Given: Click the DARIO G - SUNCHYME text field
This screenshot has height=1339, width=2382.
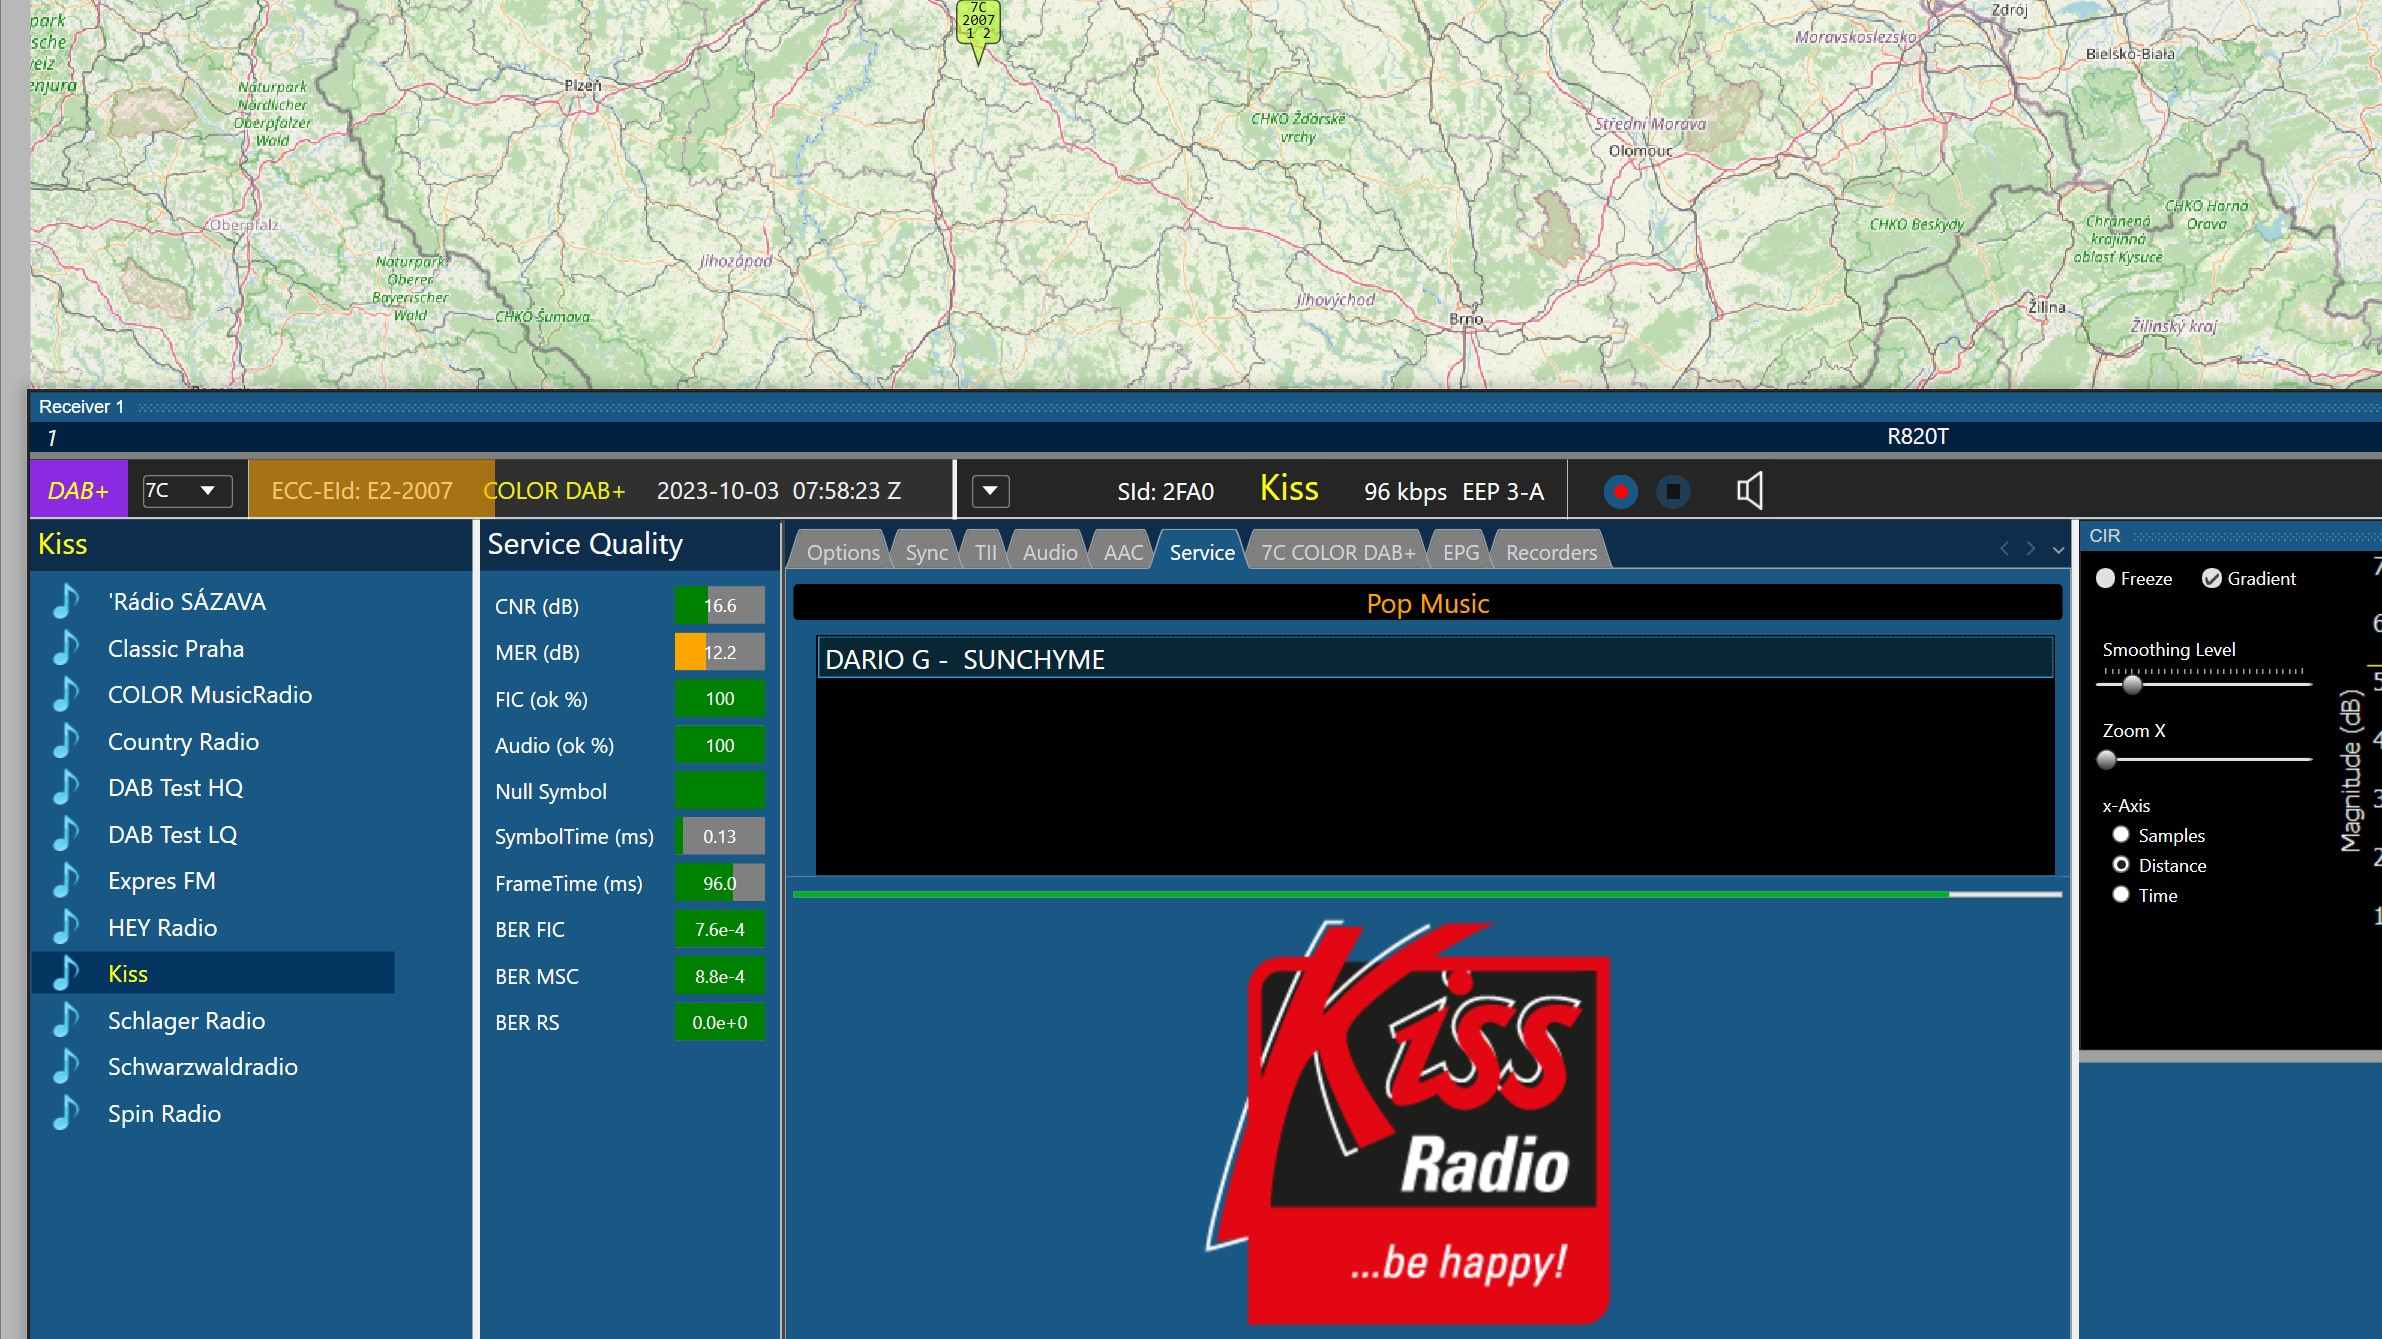Looking at the screenshot, I should tap(1435, 659).
